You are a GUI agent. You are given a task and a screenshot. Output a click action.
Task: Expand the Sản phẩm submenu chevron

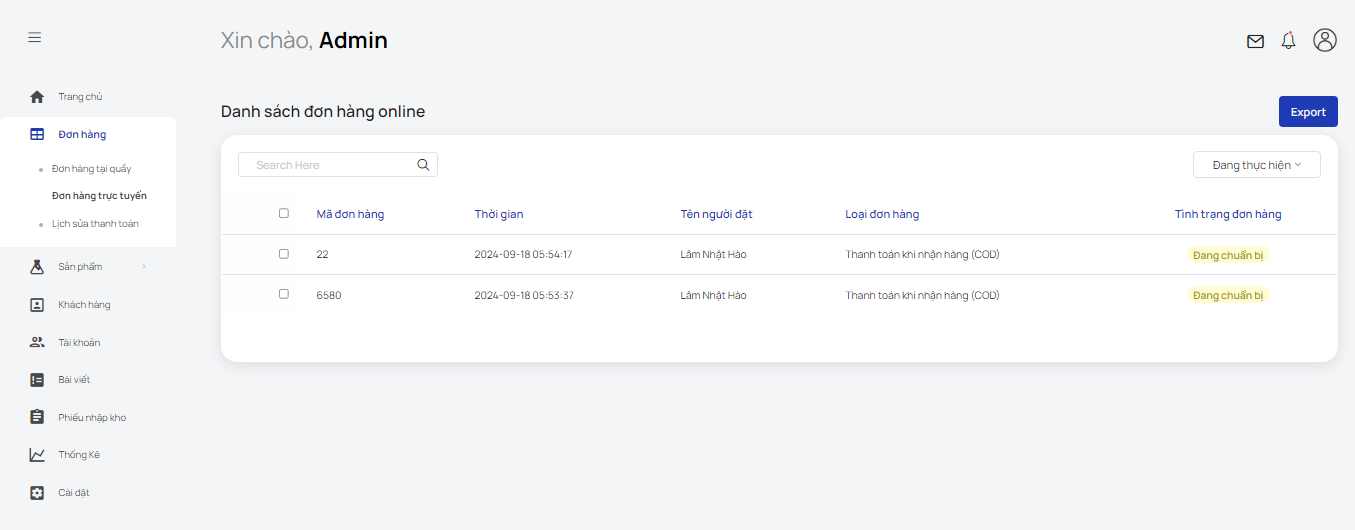(144, 267)
